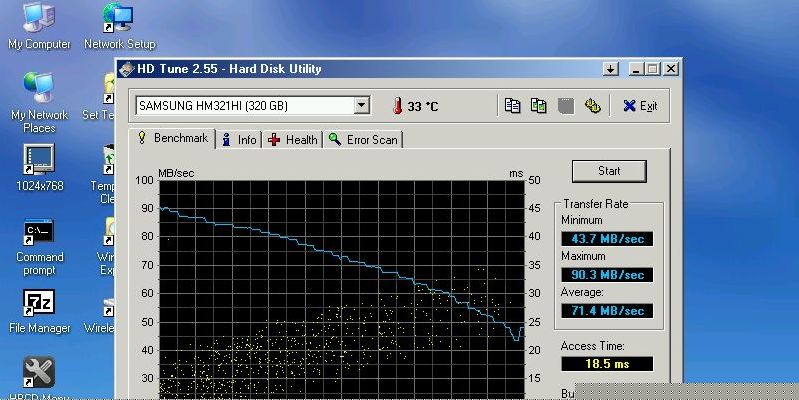Image resolution: width=799 pixels, height=400 pixels.
Task: Click the 33 °C temperature reading
Action: point(422,106)
